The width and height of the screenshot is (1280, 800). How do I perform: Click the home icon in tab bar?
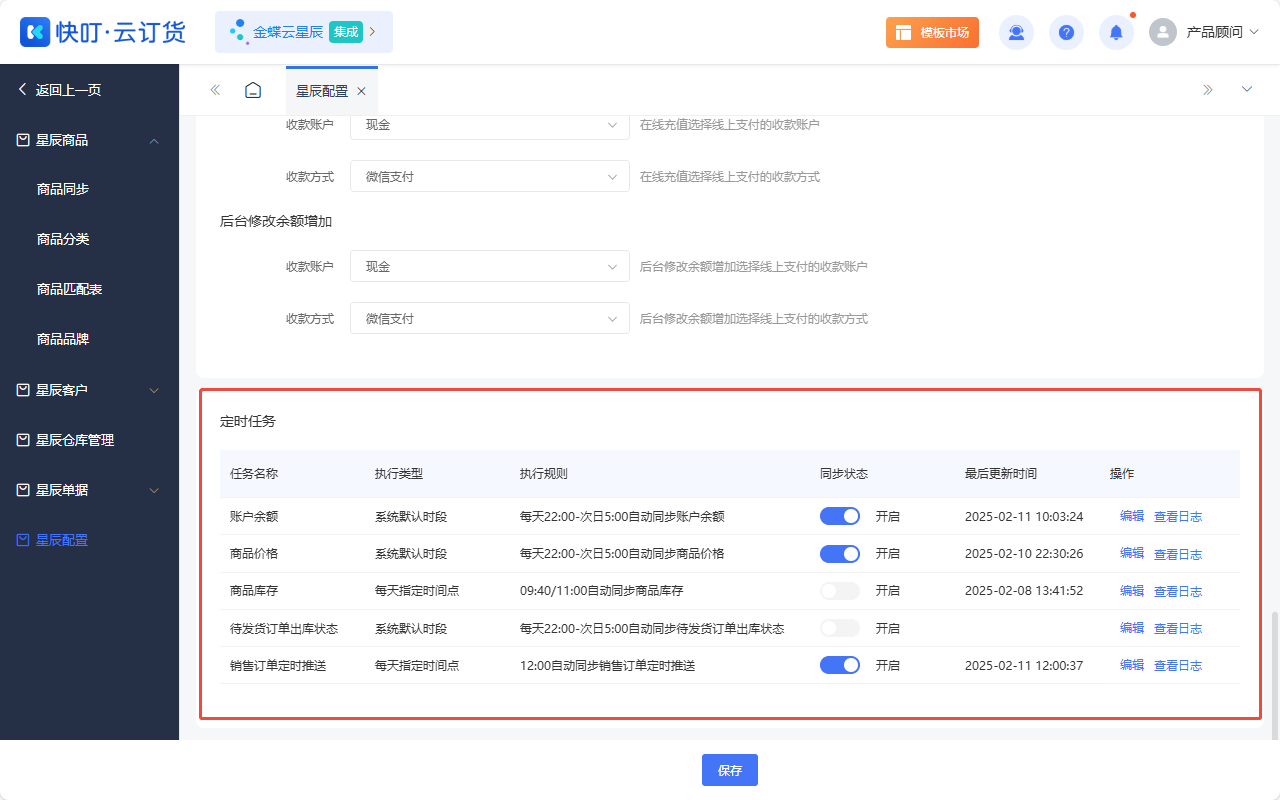pyautogui.click(x=253, y=90)
